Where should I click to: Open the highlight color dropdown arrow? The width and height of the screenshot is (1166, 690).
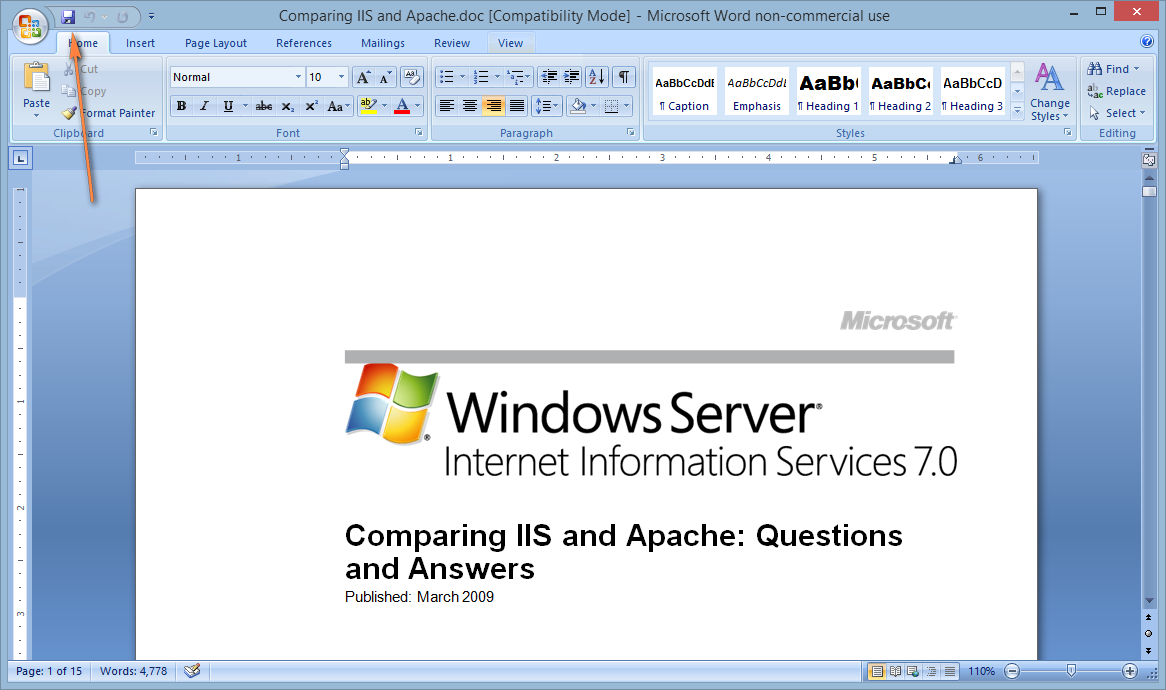click(x=384, y=106)
